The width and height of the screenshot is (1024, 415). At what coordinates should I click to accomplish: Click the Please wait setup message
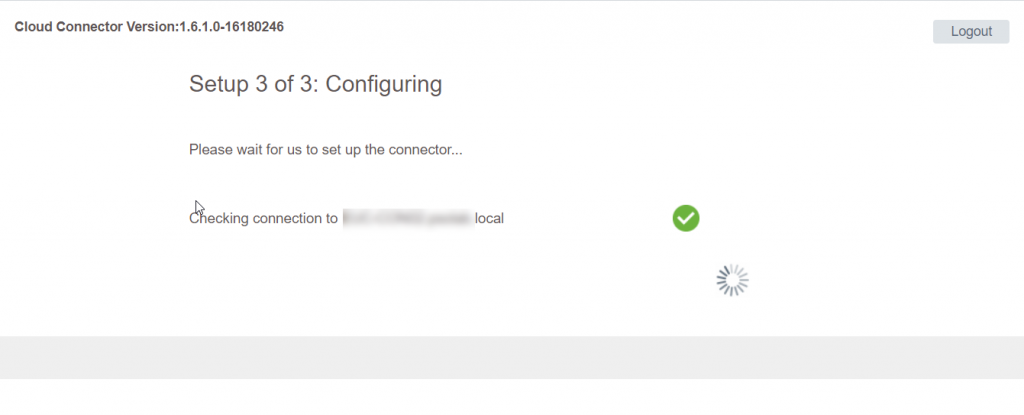(325, 150)
